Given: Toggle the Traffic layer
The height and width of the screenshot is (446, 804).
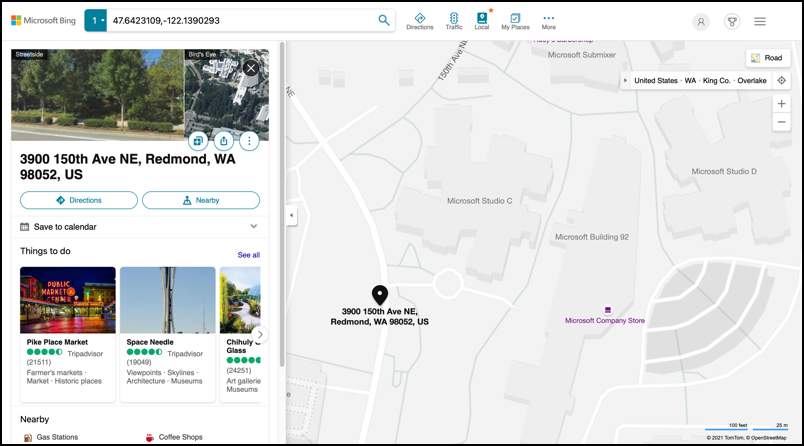Looking at the screenshot, I should coord(454,22).
